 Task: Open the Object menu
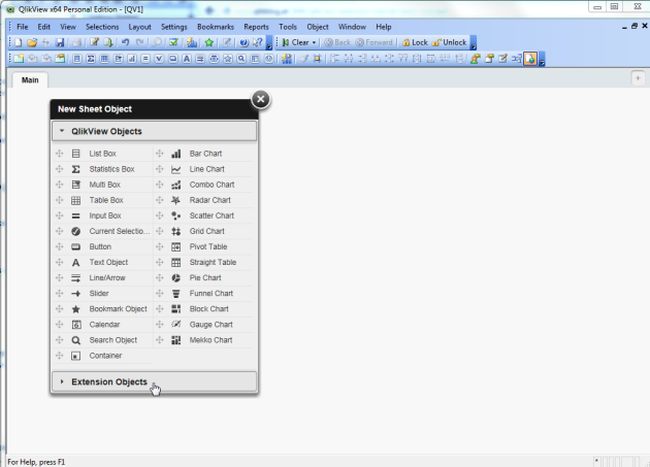pos(318,27)
